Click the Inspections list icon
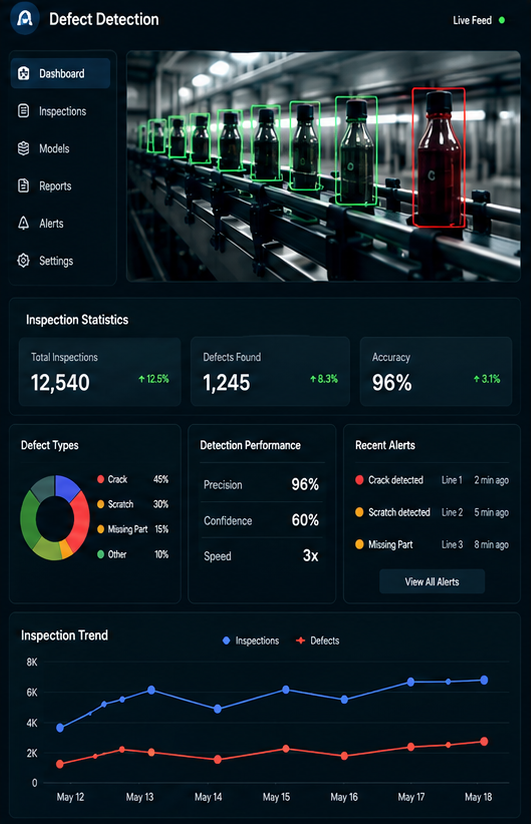The width and height of the screenshot is (531, 824). [x=24, y=111]
